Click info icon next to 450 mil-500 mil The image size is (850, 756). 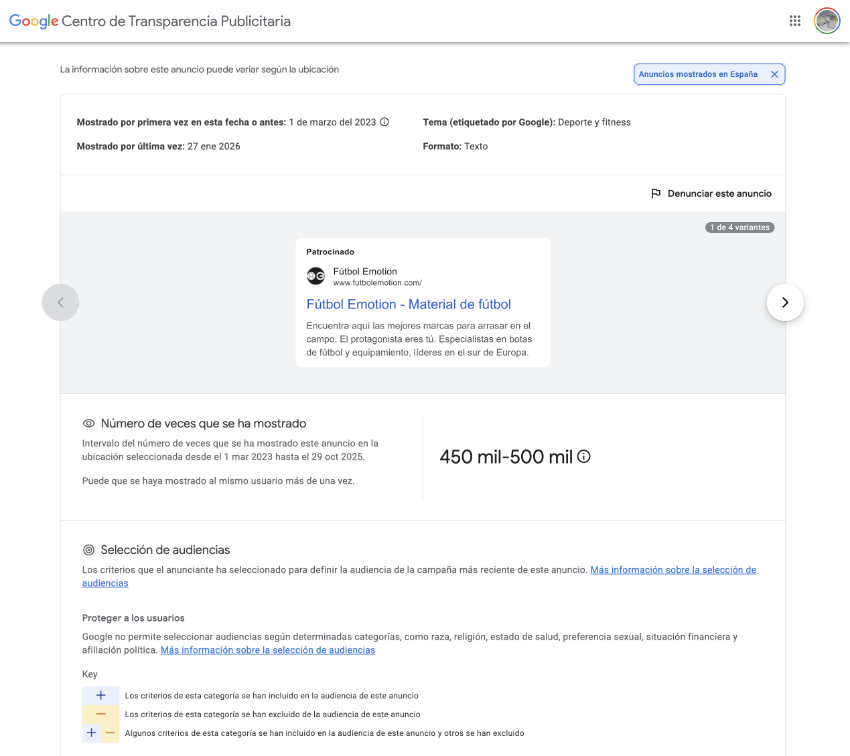pyautogui.click(x=584, y=457)
